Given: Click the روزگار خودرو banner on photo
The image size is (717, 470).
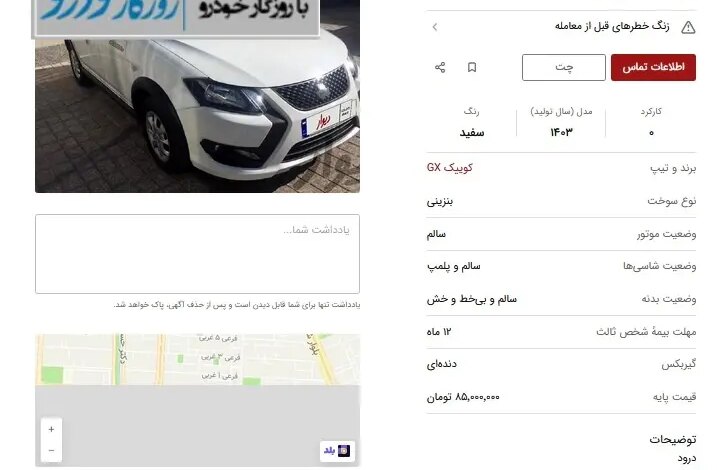Looking at the screenshot, I should [176, 16].
